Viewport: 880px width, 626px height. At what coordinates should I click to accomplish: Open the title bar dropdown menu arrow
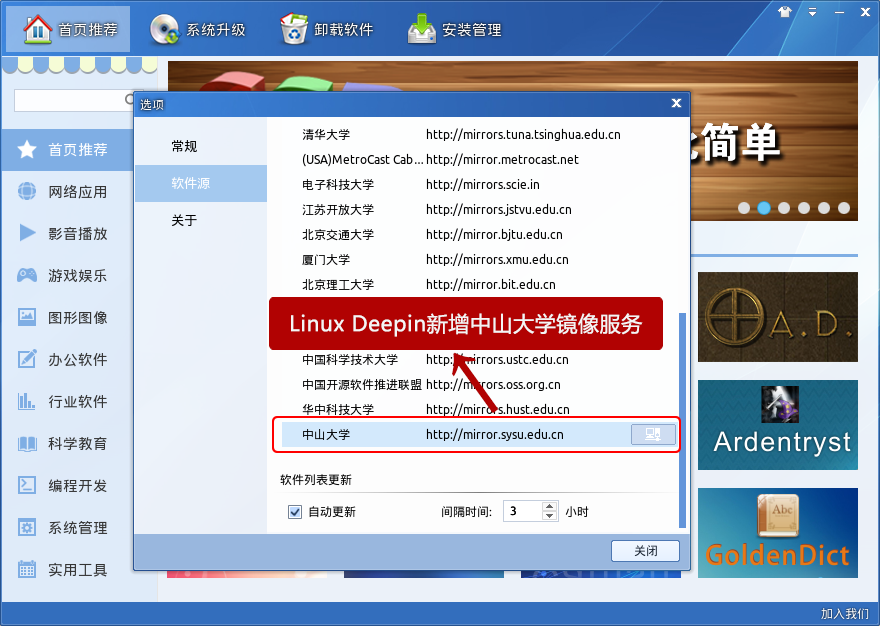pos(812,12)
